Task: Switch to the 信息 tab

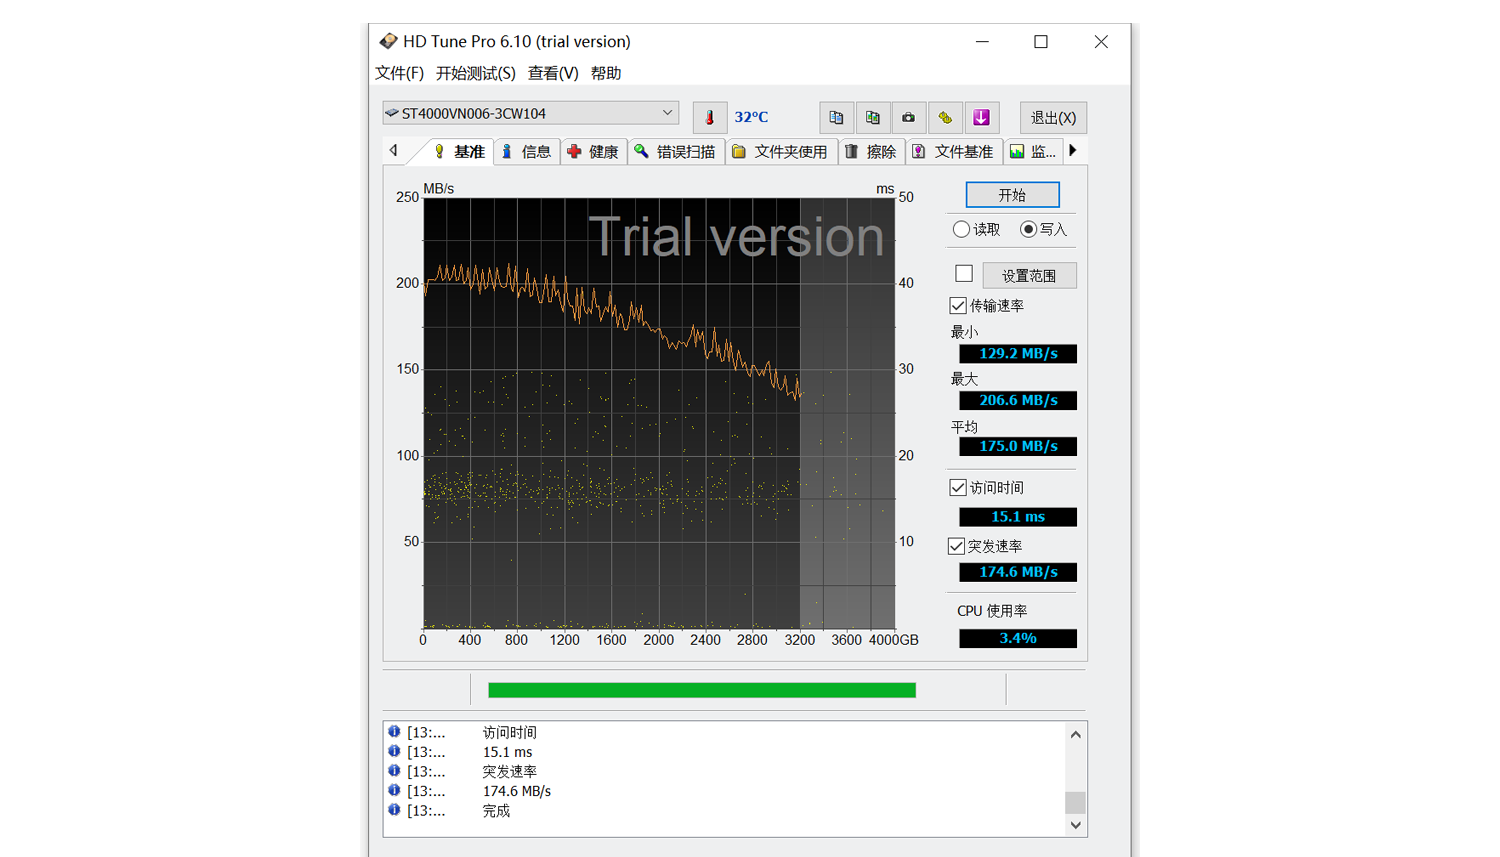Action: [527, 152]
